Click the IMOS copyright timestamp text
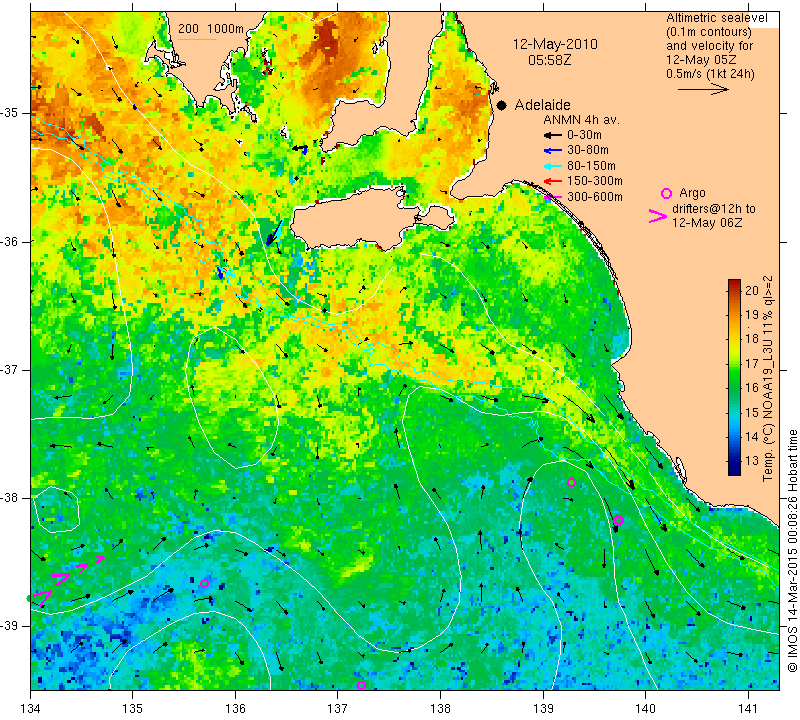The width and height of the screenshot is (800, 720). coord(792,550)
